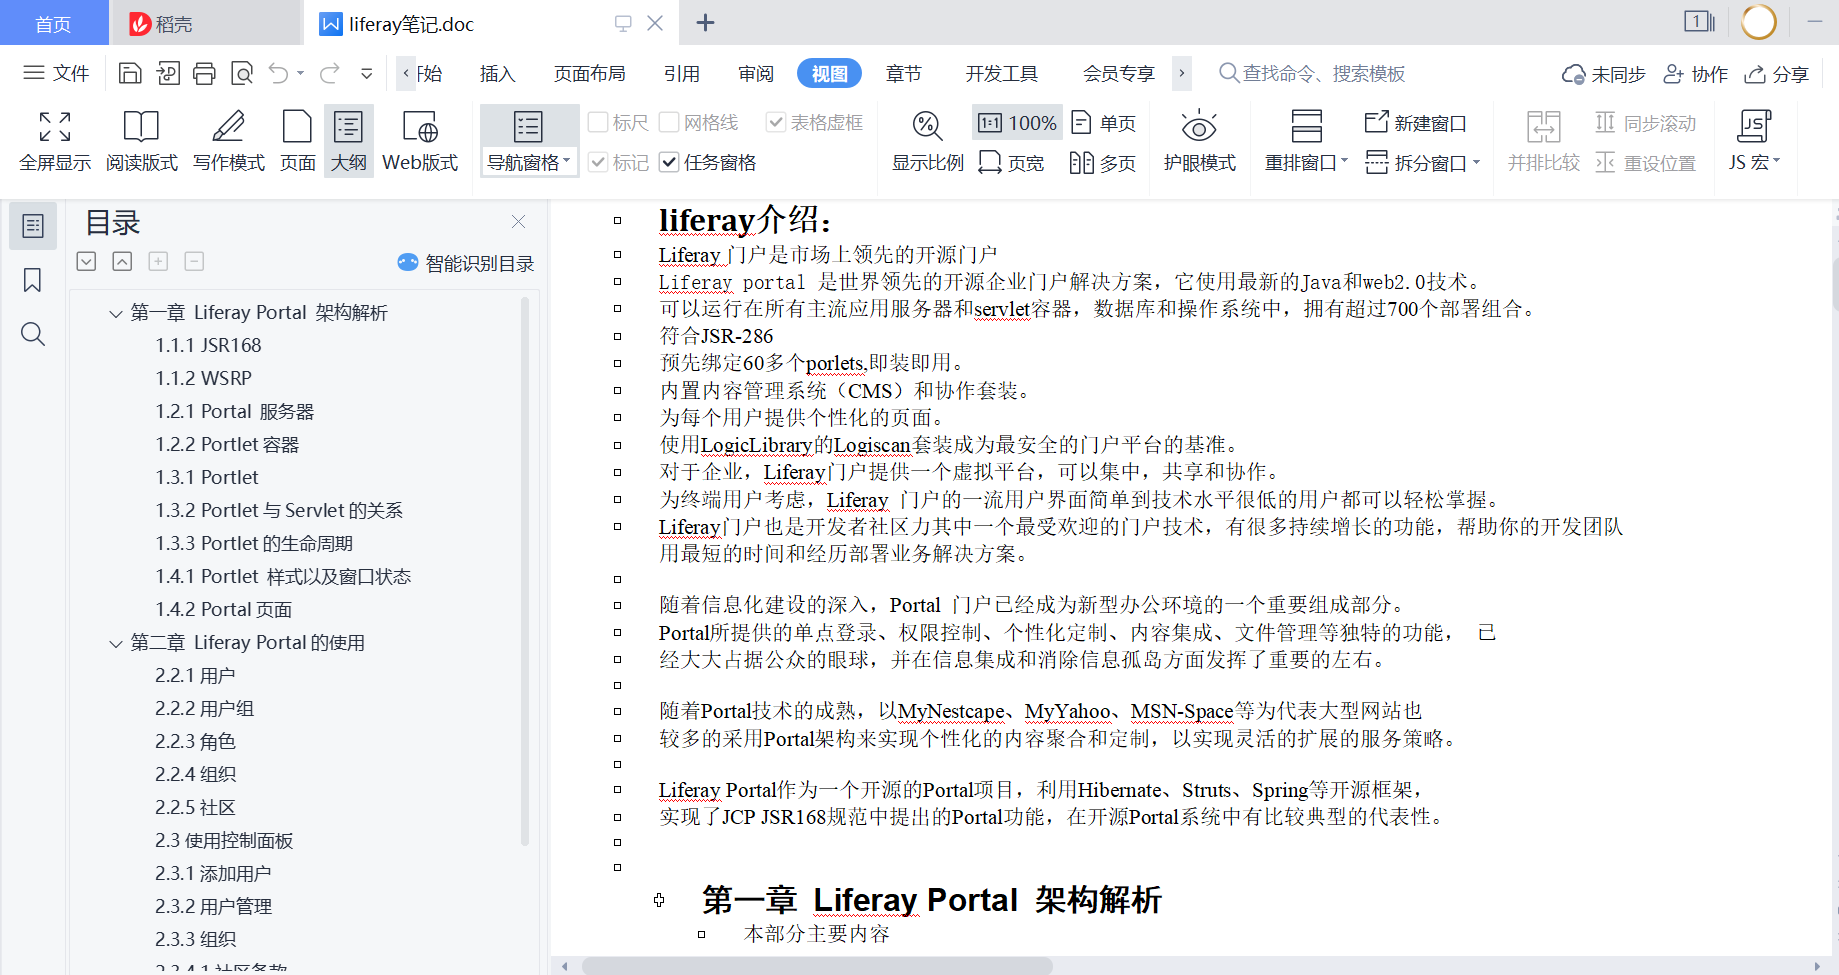Click 新建窗口 new window

click(1416, 122)
